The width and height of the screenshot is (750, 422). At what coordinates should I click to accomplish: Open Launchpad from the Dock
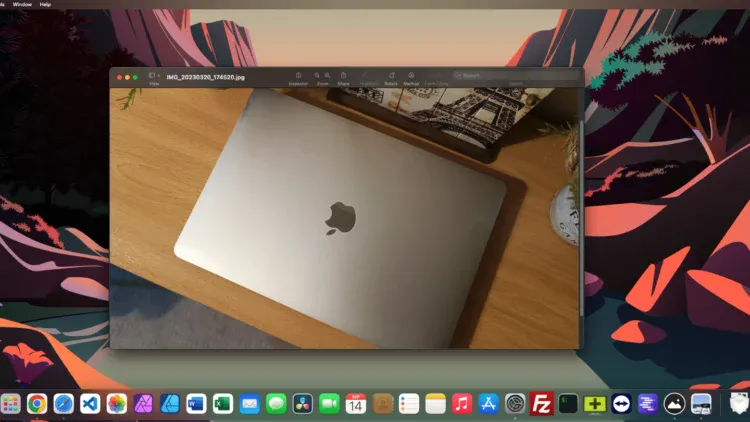point(11,404)
